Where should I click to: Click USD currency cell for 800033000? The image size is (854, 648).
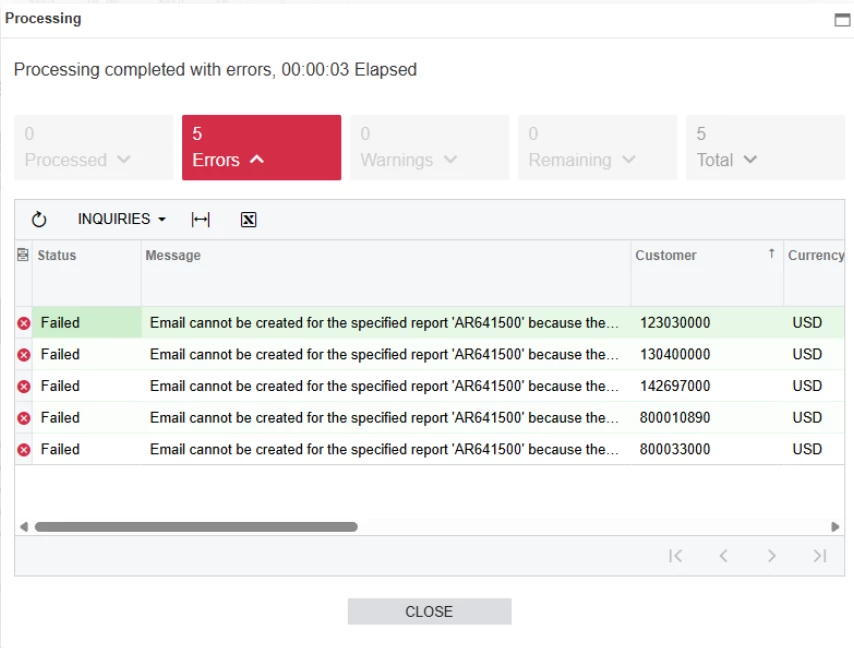814,449
